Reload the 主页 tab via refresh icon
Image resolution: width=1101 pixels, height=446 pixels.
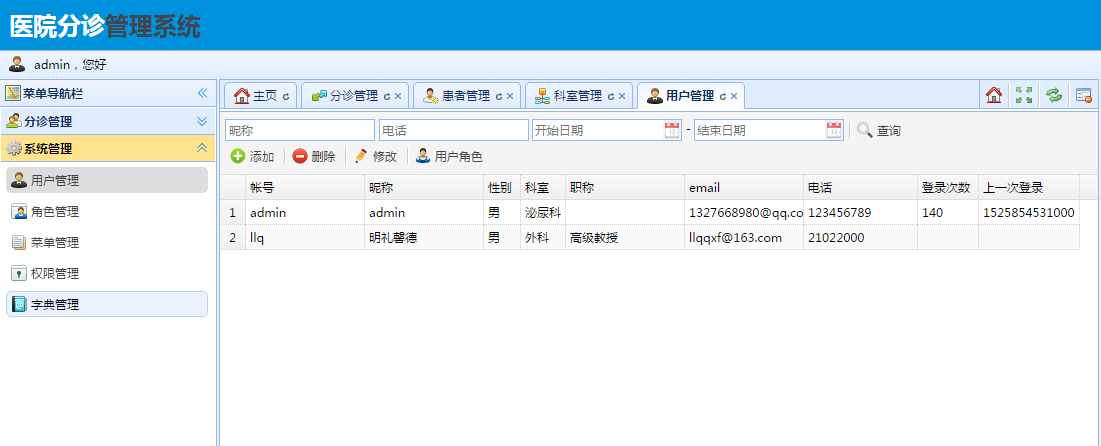coord(286,96)
